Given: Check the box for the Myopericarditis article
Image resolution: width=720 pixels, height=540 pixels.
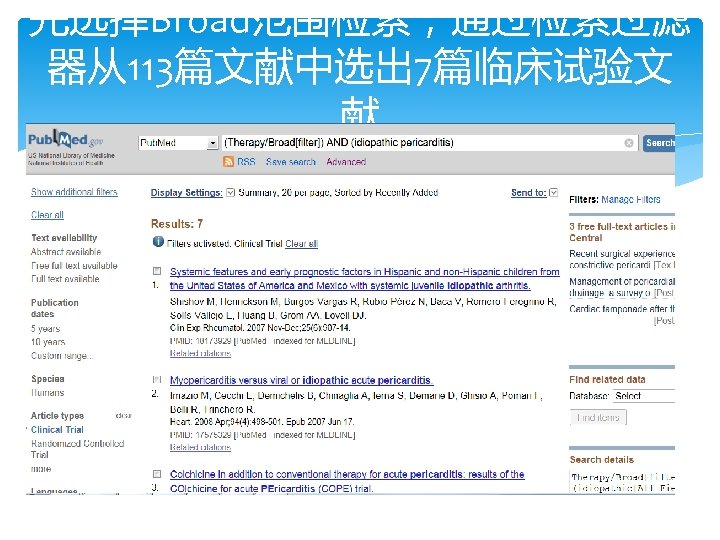Looking at the screenshot, I should coord(157,379).
